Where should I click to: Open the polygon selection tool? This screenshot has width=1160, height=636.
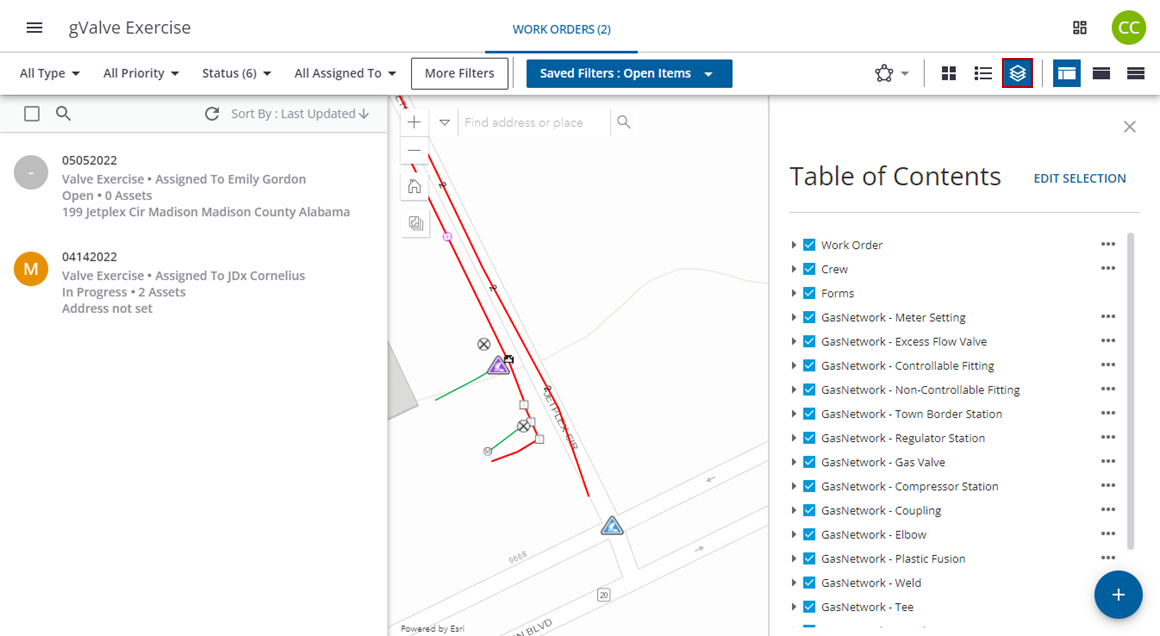[x=891, y=73]
